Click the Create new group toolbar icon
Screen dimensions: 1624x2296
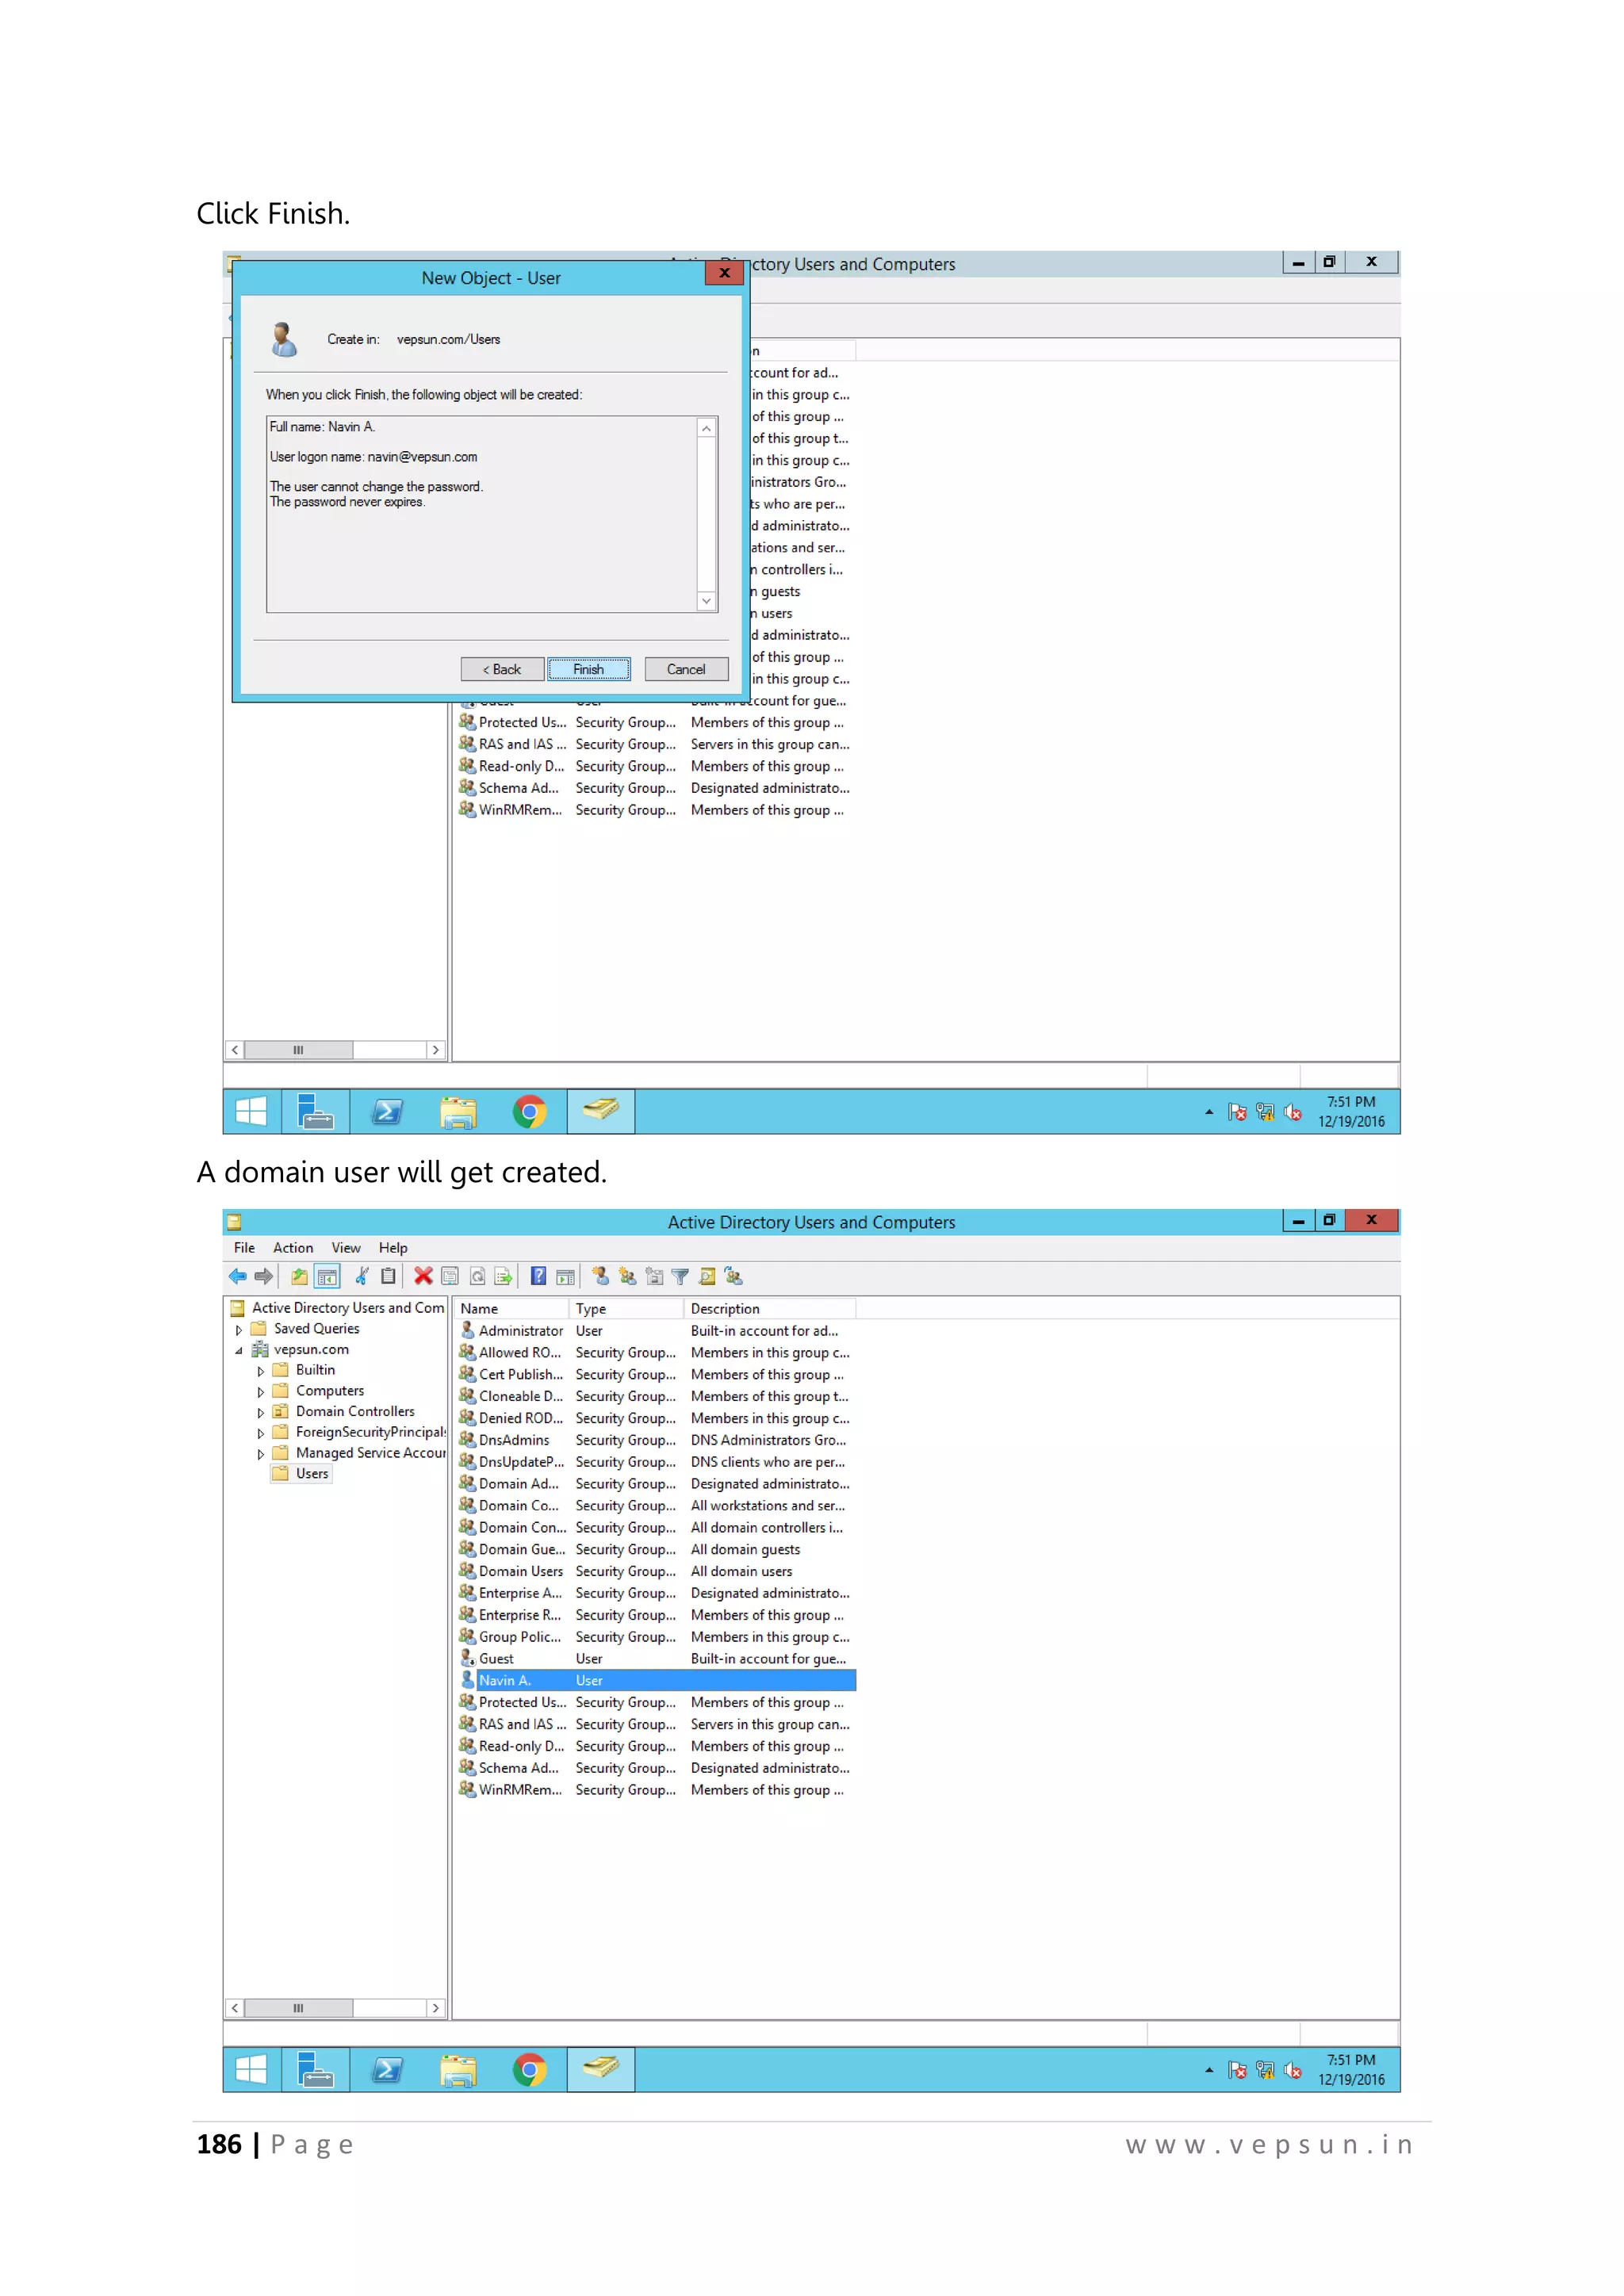(627, 1276)
